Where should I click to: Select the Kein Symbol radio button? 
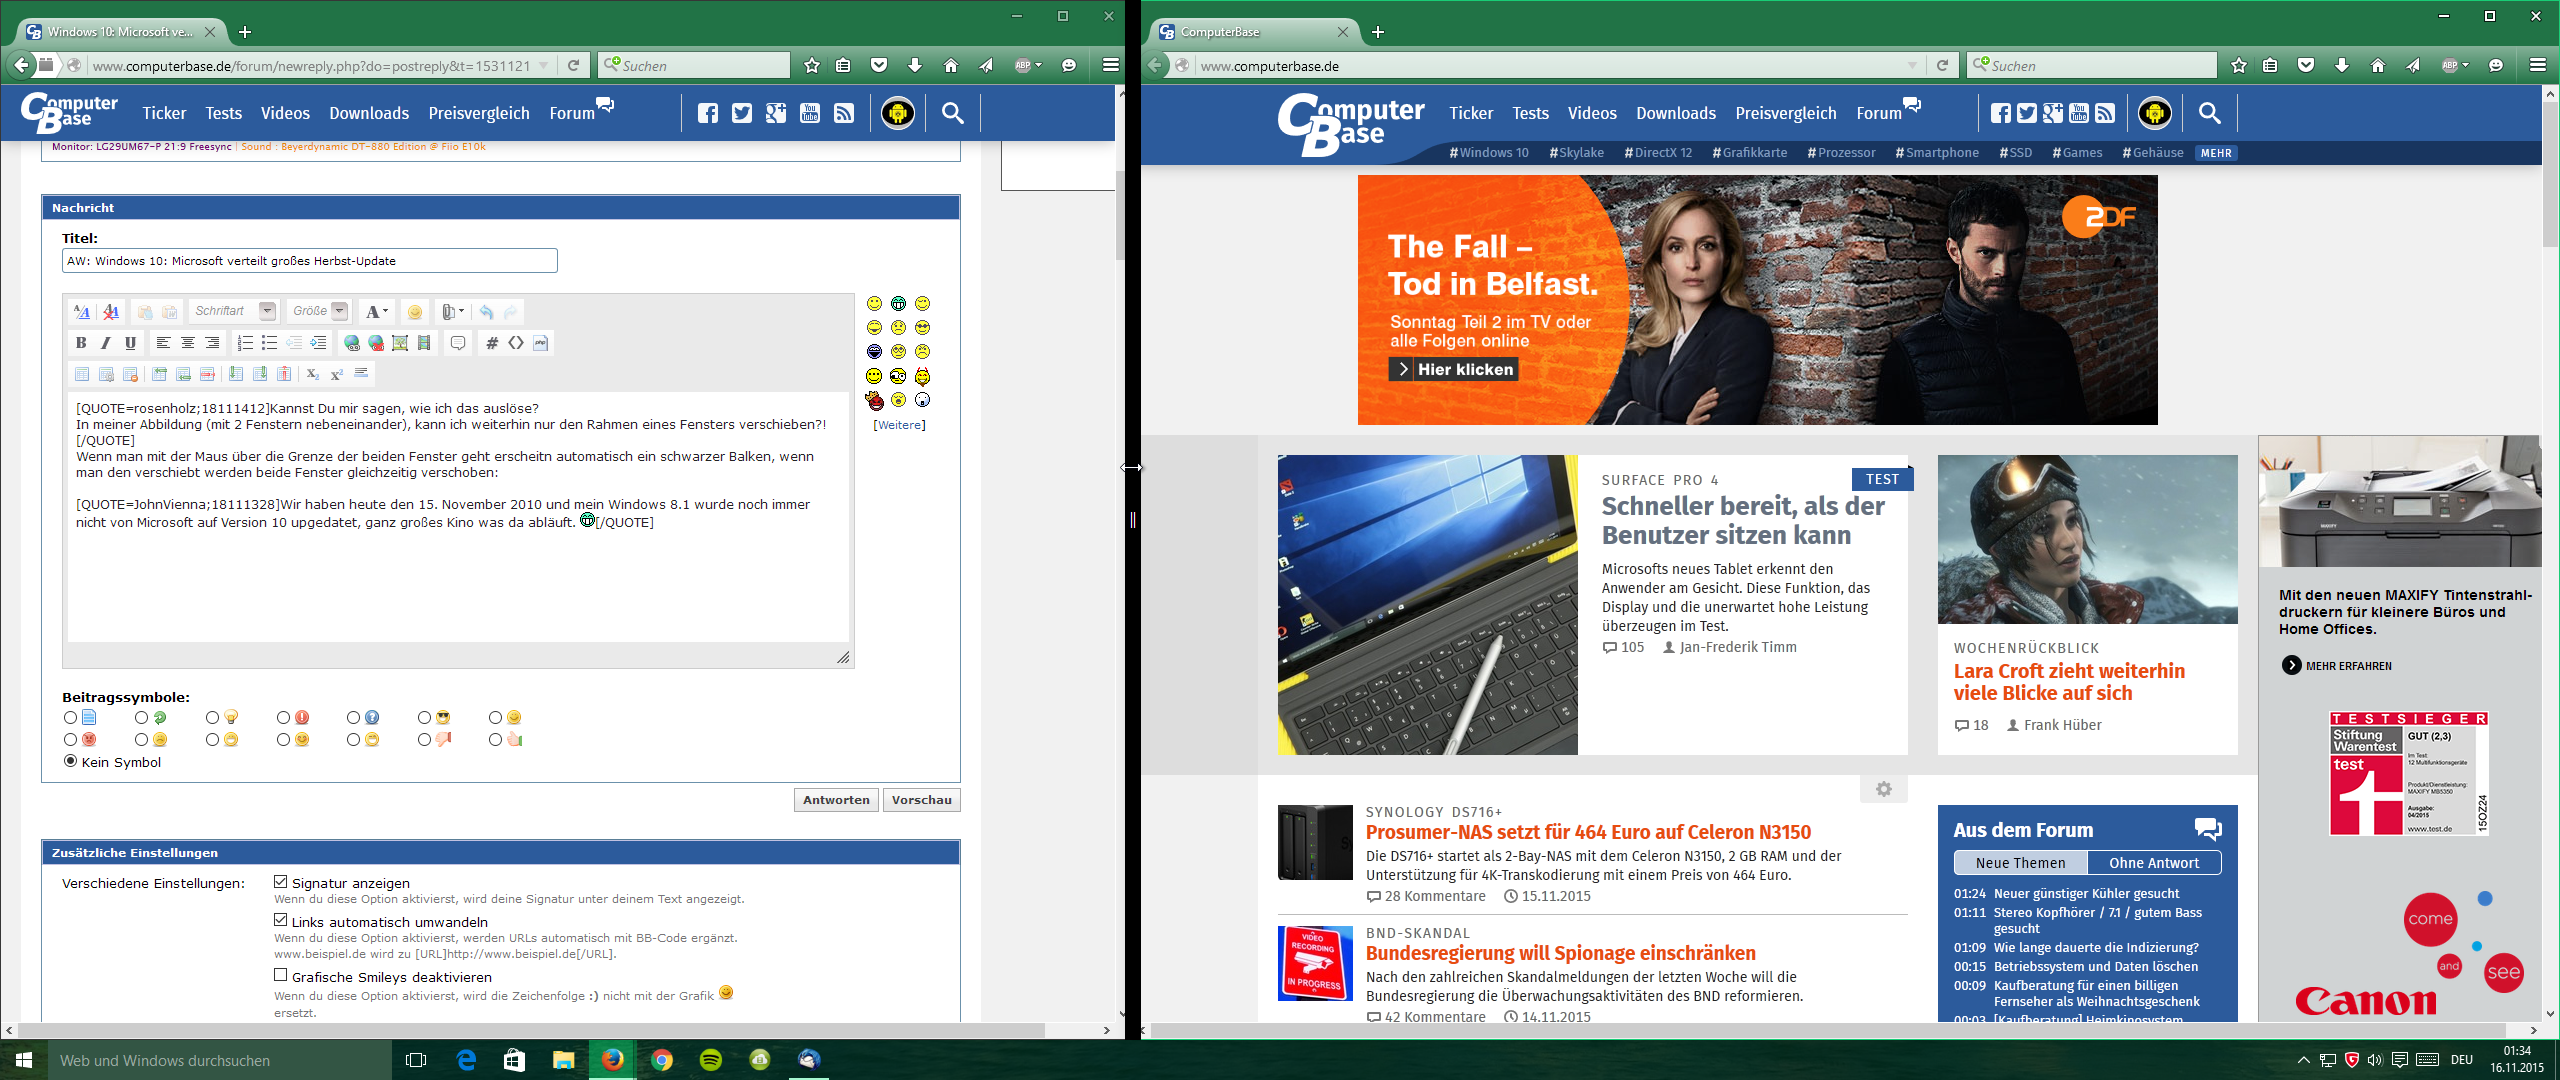70,761
